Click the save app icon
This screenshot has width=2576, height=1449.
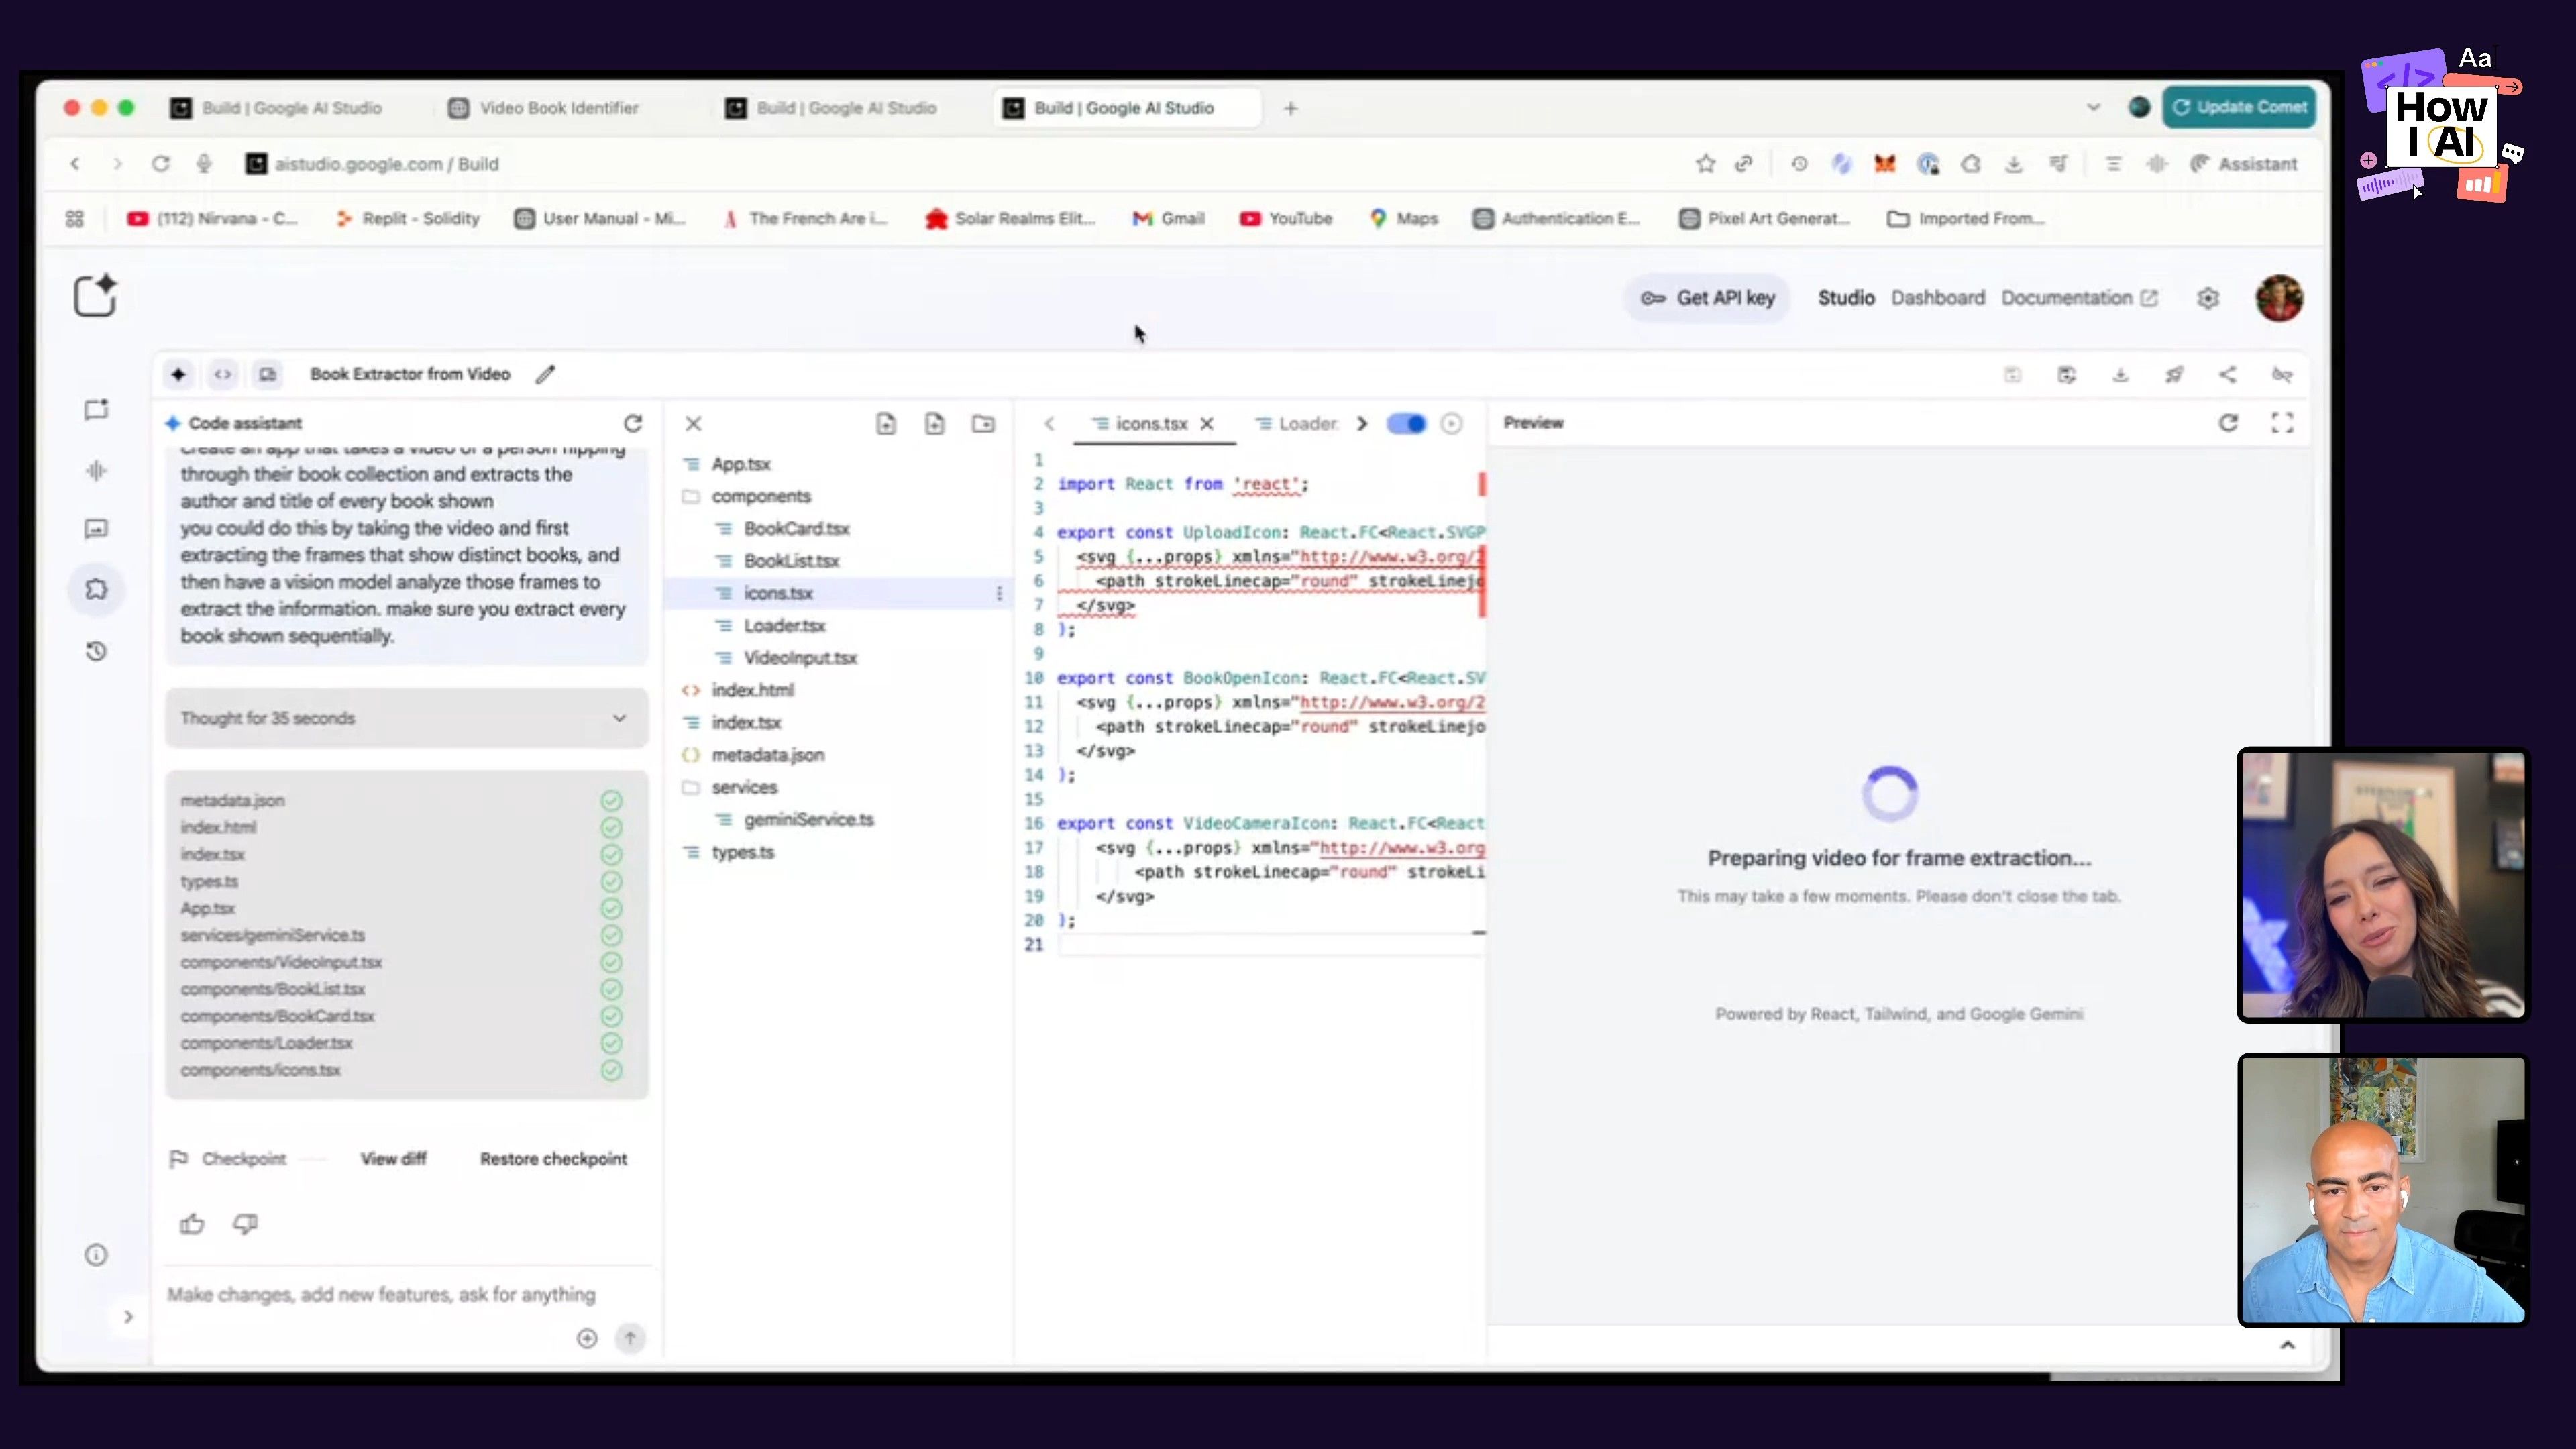pos(2013,375)
